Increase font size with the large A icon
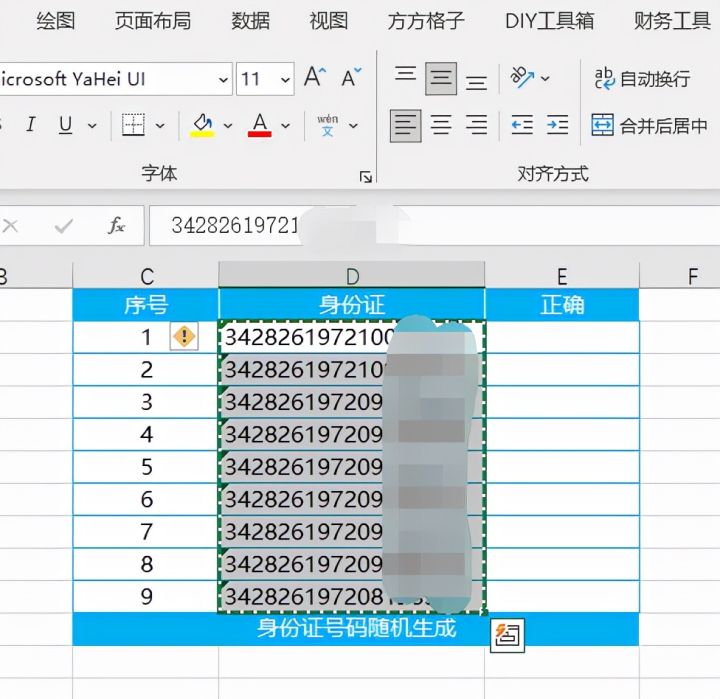The height and width of the screenshot is (699, 720). (315, 77)
